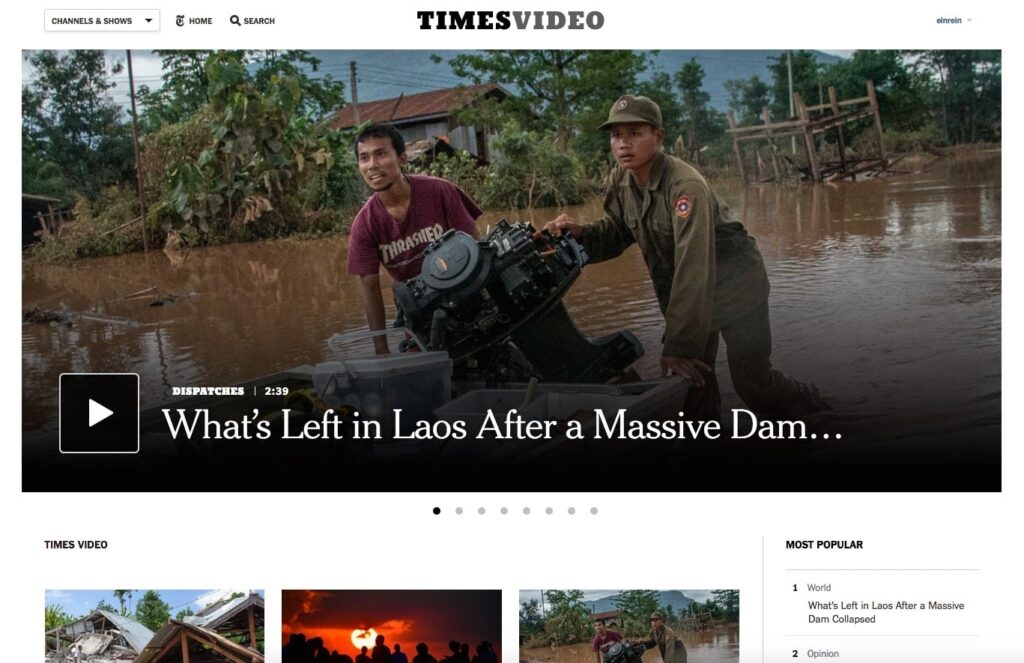This screenshot has height=663, width=1024.
Task: Click the World category in Most Popular
Action: coord(819,588)
